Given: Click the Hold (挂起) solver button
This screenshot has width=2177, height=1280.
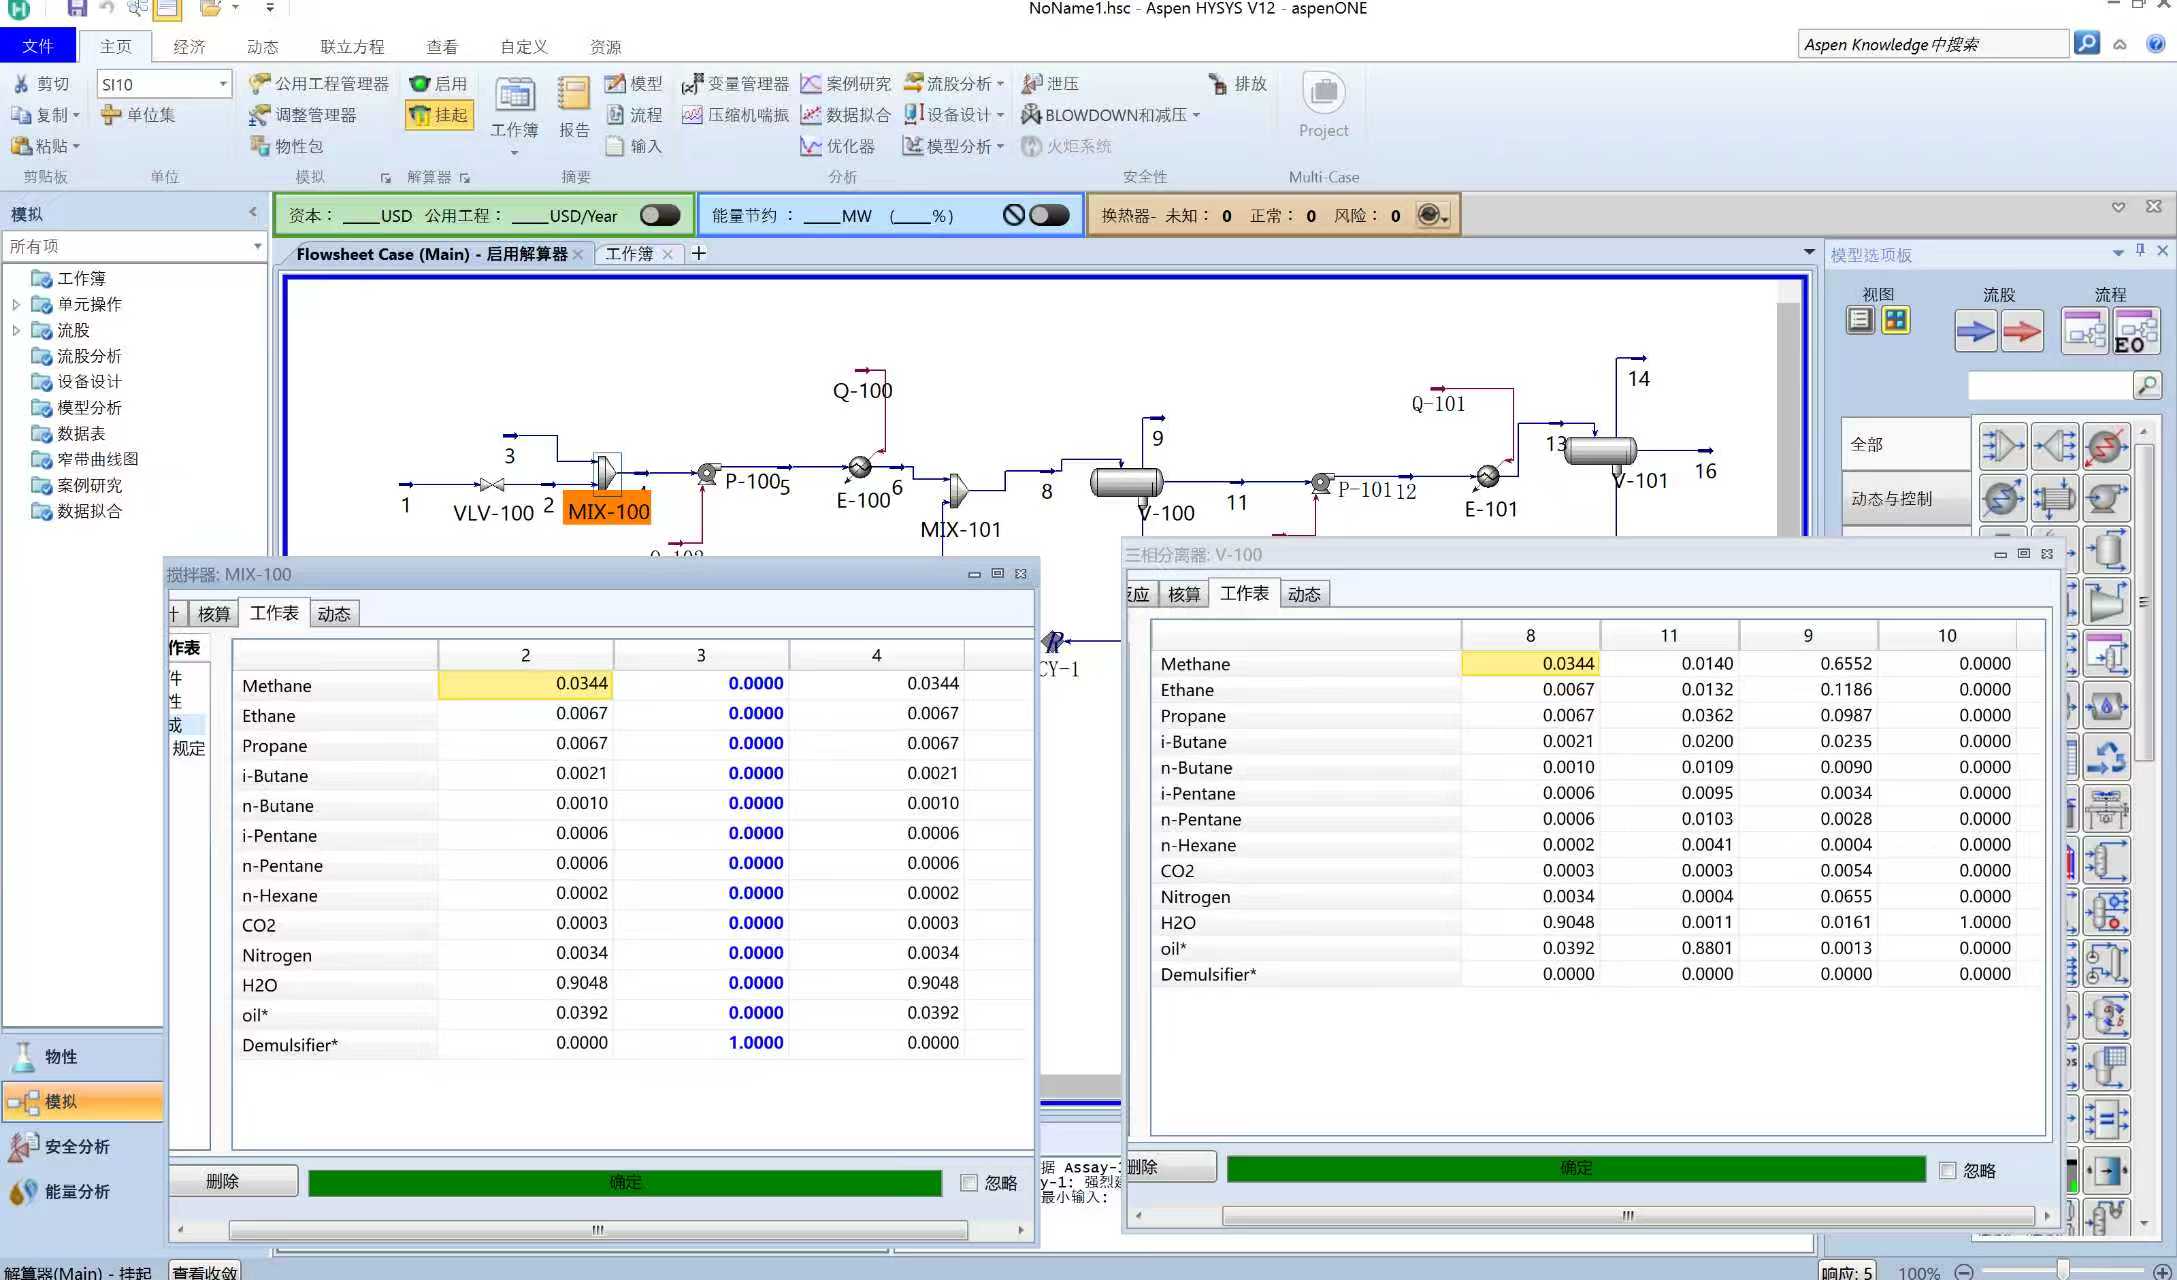Looking at the screenshot, I should click(x=439, y=115).
